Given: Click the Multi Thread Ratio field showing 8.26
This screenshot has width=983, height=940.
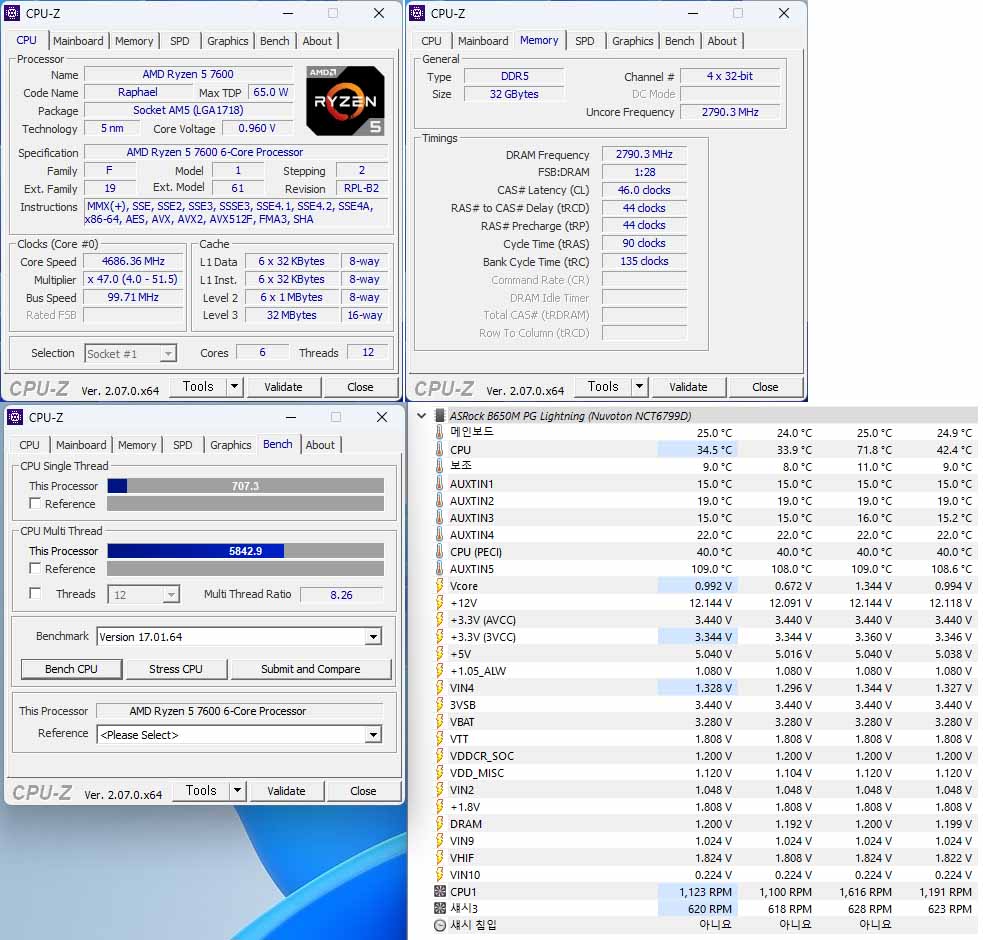Looking at the screenshot, I should click(342, 594).
